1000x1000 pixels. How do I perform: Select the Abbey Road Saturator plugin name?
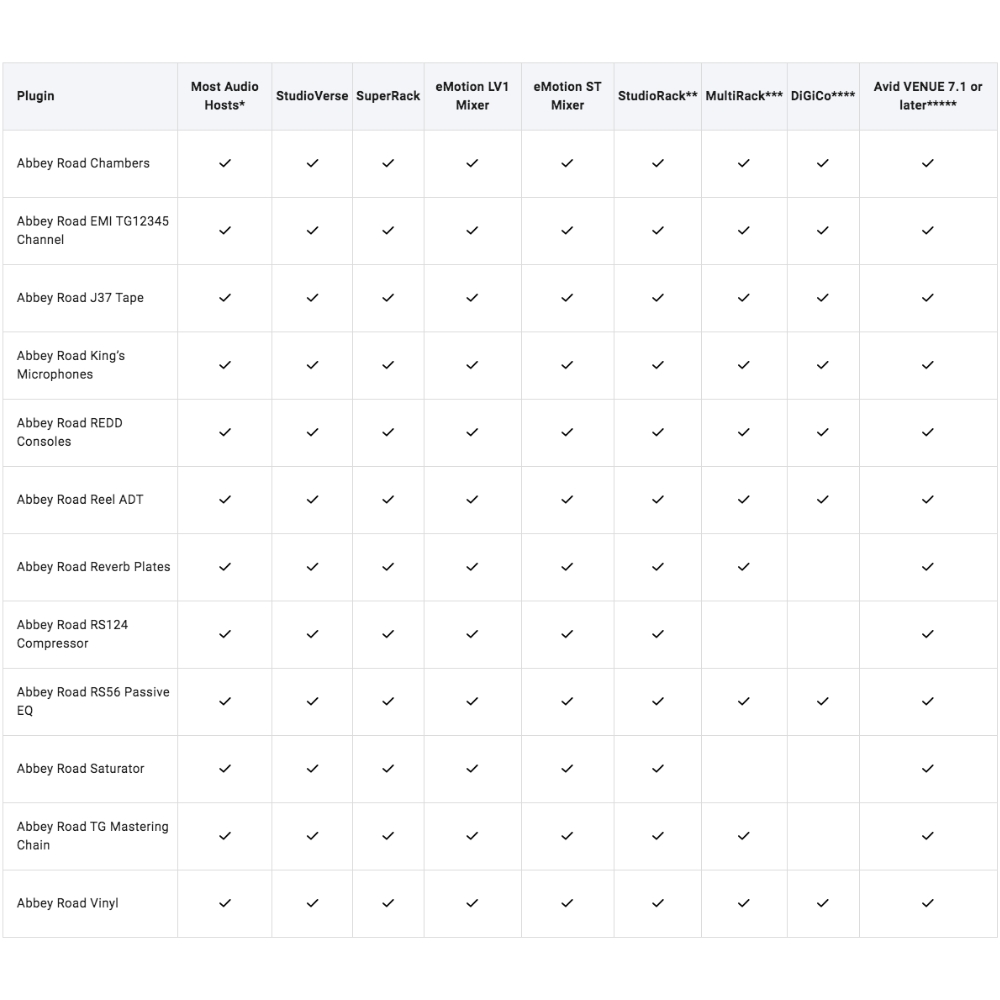[x=81, y=768]
